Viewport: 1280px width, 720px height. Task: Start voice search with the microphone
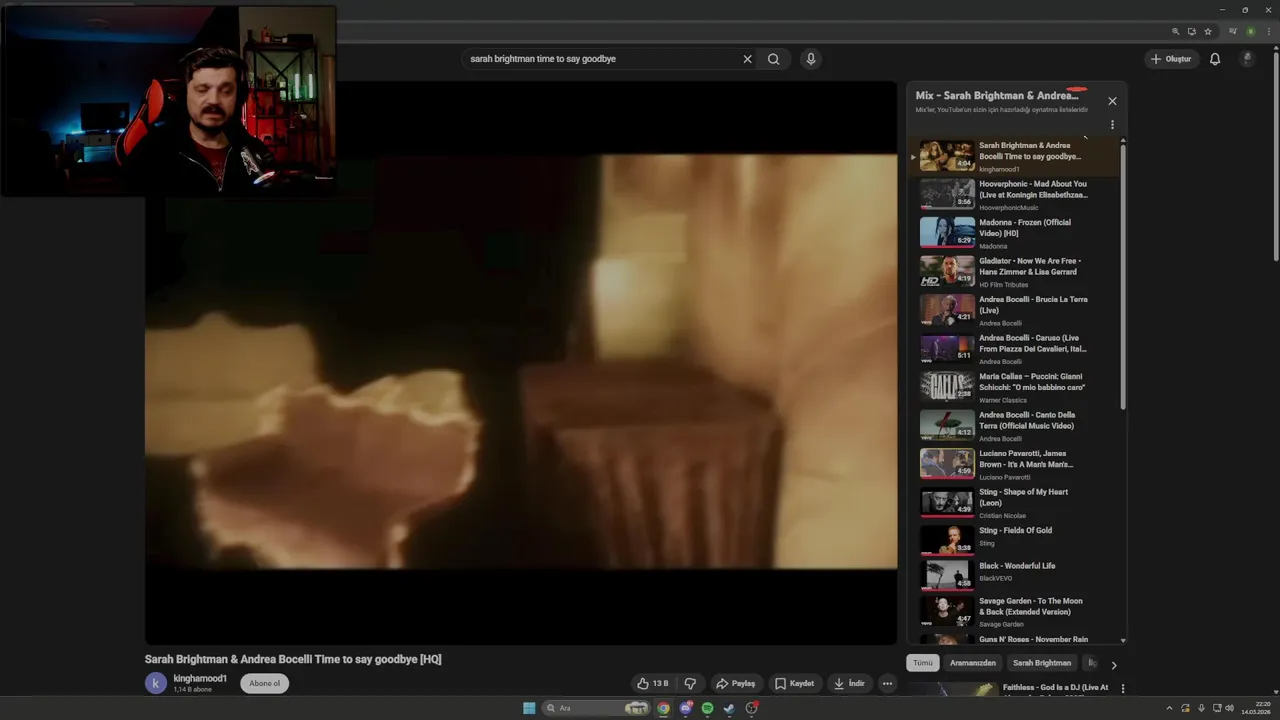pos(811,59)
